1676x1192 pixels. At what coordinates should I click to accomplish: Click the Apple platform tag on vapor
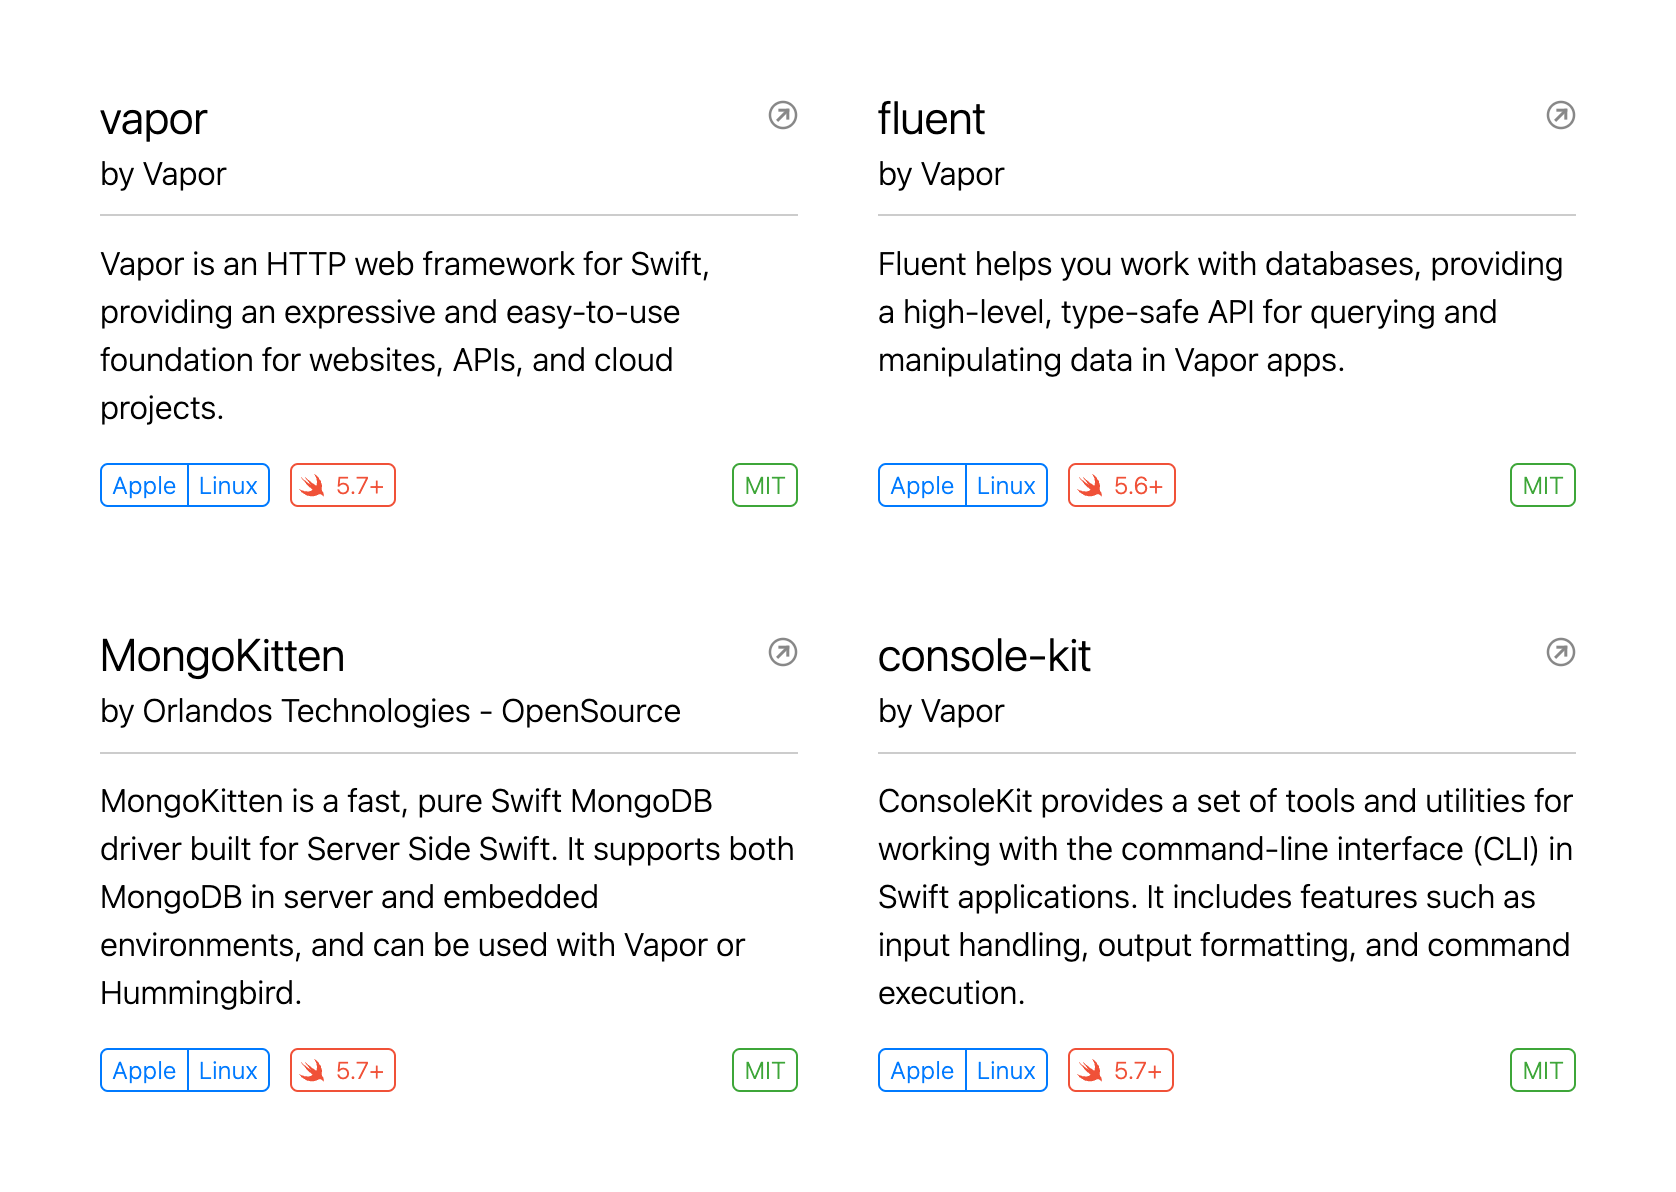click(144, 486)
